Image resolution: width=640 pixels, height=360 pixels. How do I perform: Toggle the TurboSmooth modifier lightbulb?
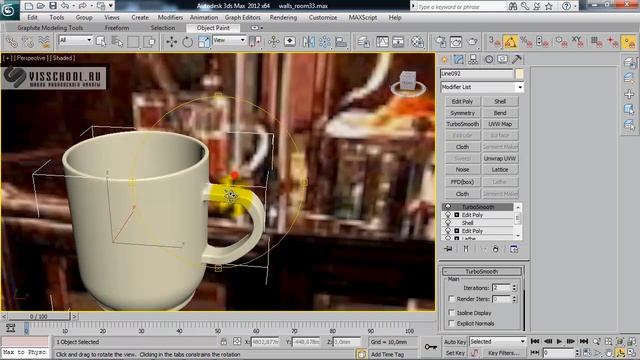(x=448, y=207)
